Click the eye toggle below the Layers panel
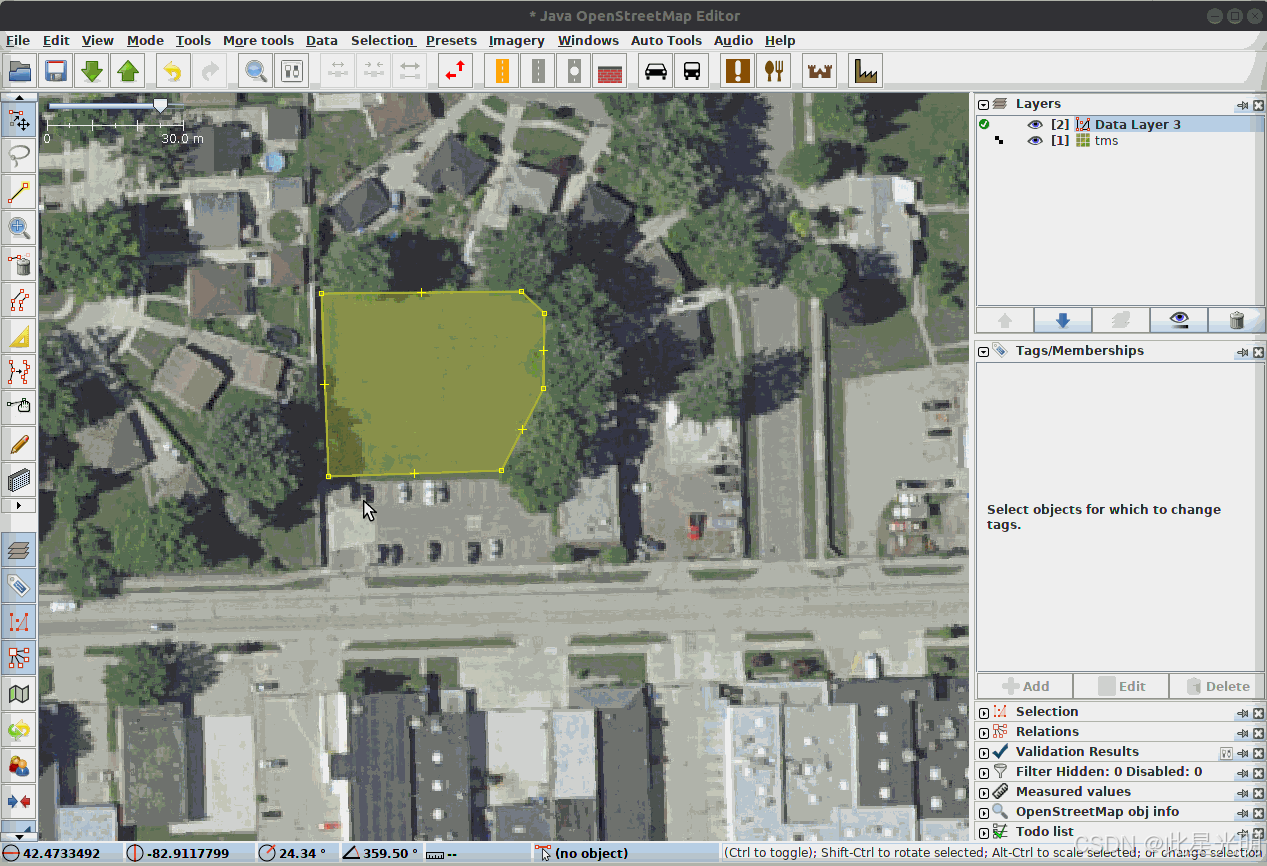The image size is (1267, 866). coord(1179,320)
